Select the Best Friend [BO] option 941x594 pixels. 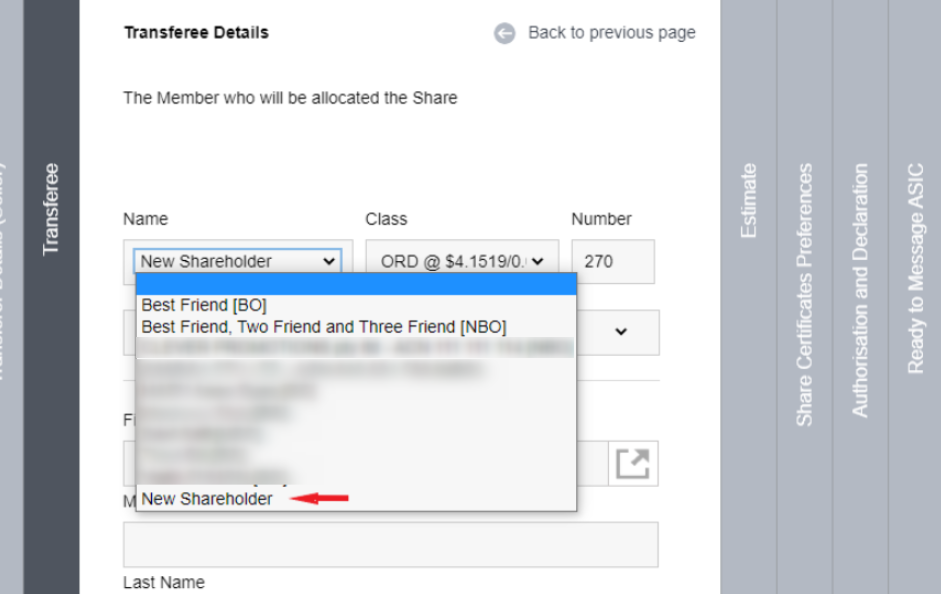202,304
